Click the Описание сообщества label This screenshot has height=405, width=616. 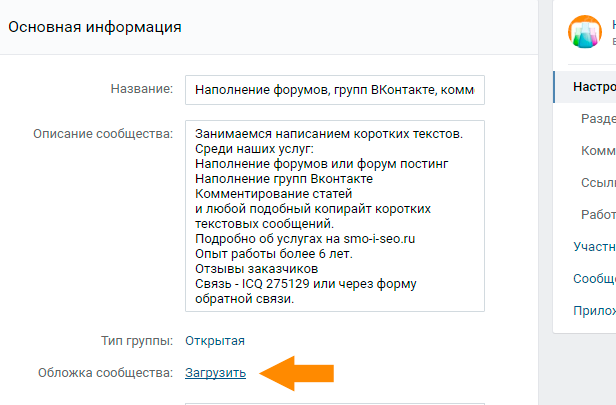pyautogui.click(x=104, y=132)
